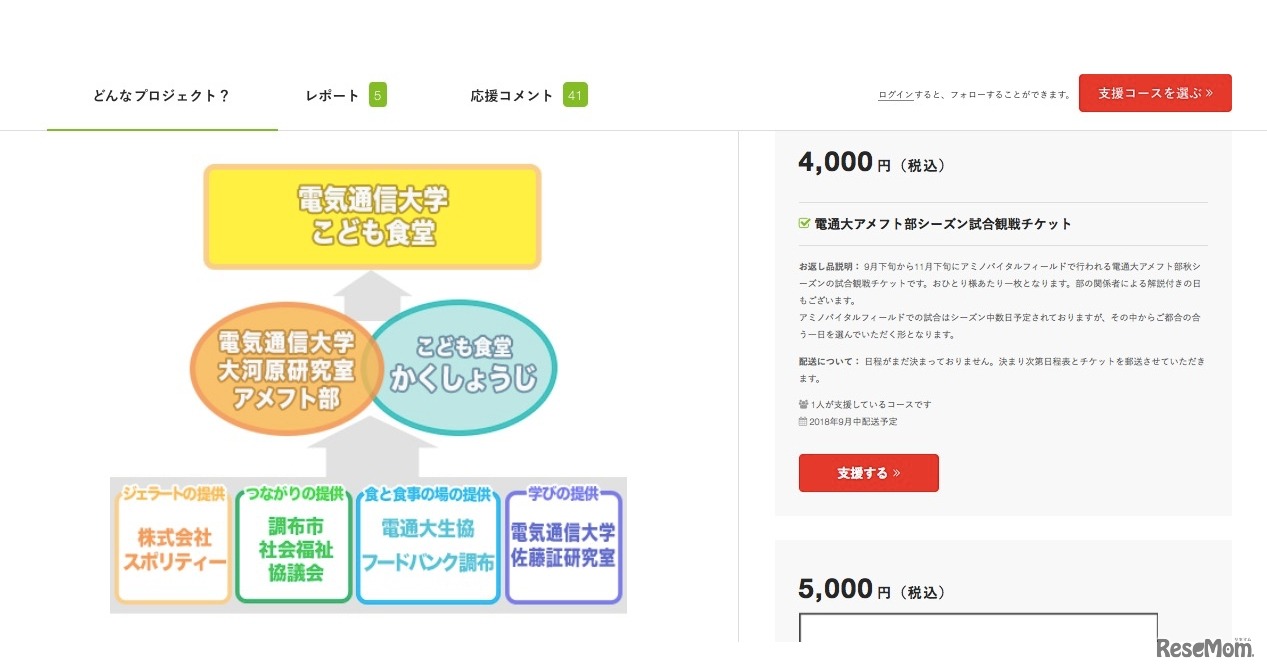The height and width of the screenshot is (671, 1267).
Task: Click the yellow 電気通信大学こども食堂 box in diagram
Action: tap(372, 216)
